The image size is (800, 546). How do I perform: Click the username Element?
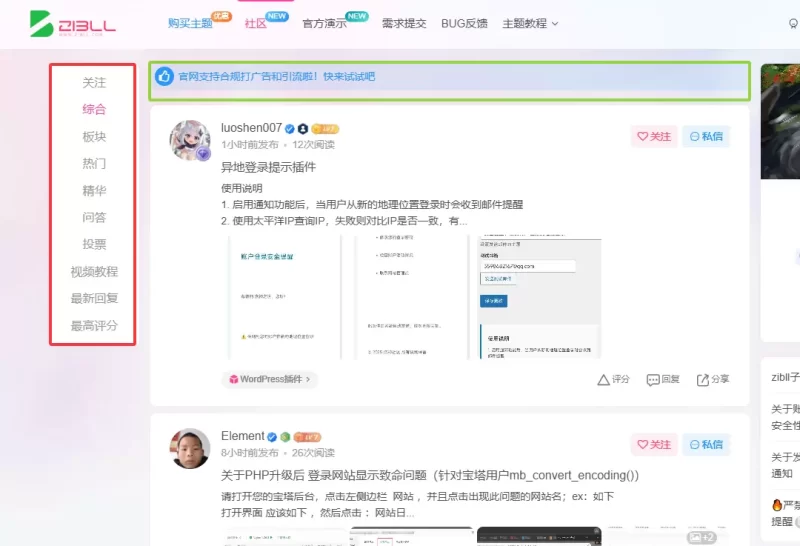click(243, 436)
